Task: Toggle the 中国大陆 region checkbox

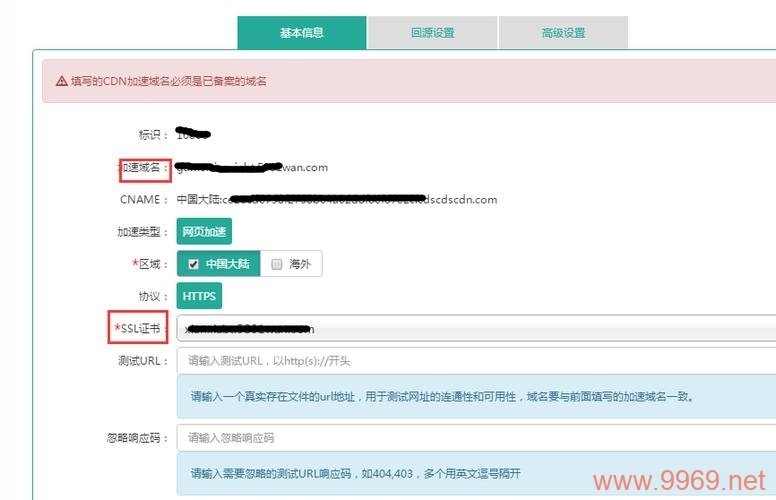Action: coord(194,264)
